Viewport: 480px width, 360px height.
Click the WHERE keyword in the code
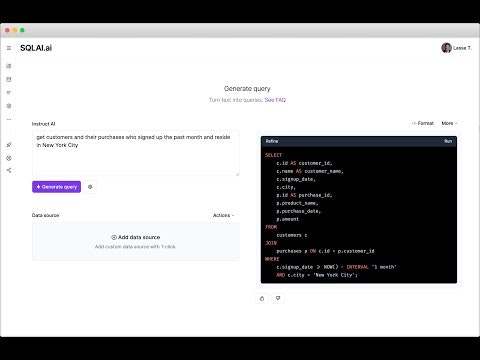tap(272, 259)
